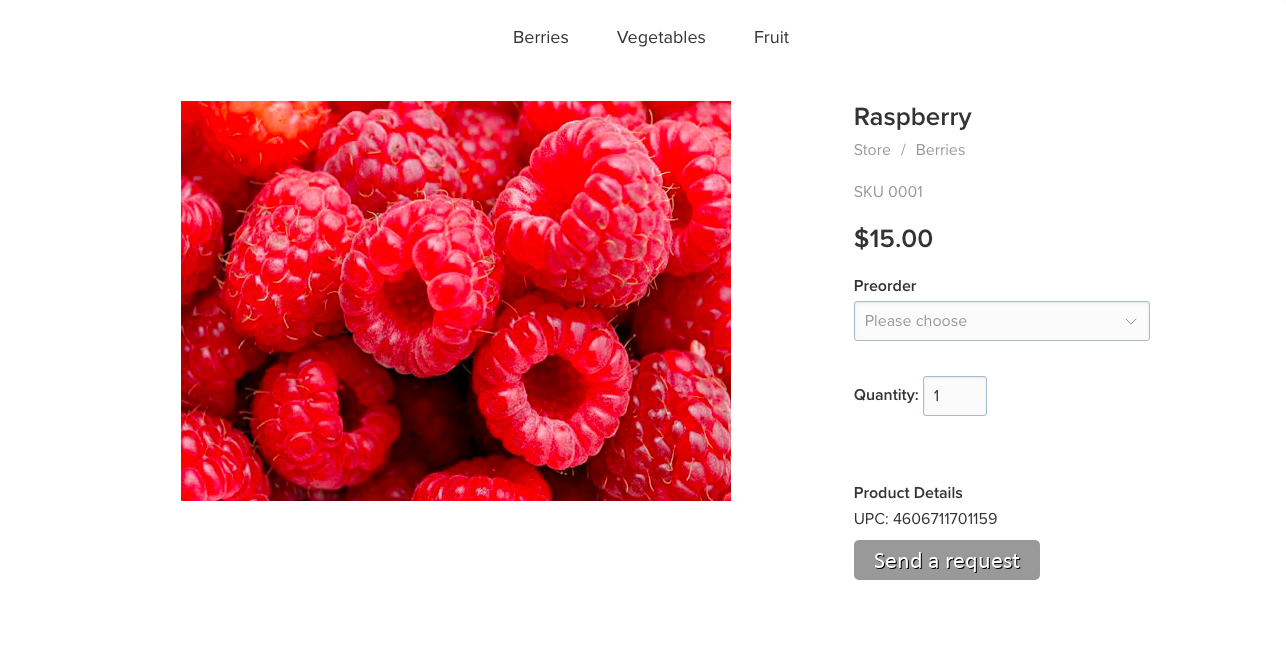Open the Preorder options dropdown
This screenshot has height=667, width=1286.
point(1002,321)
